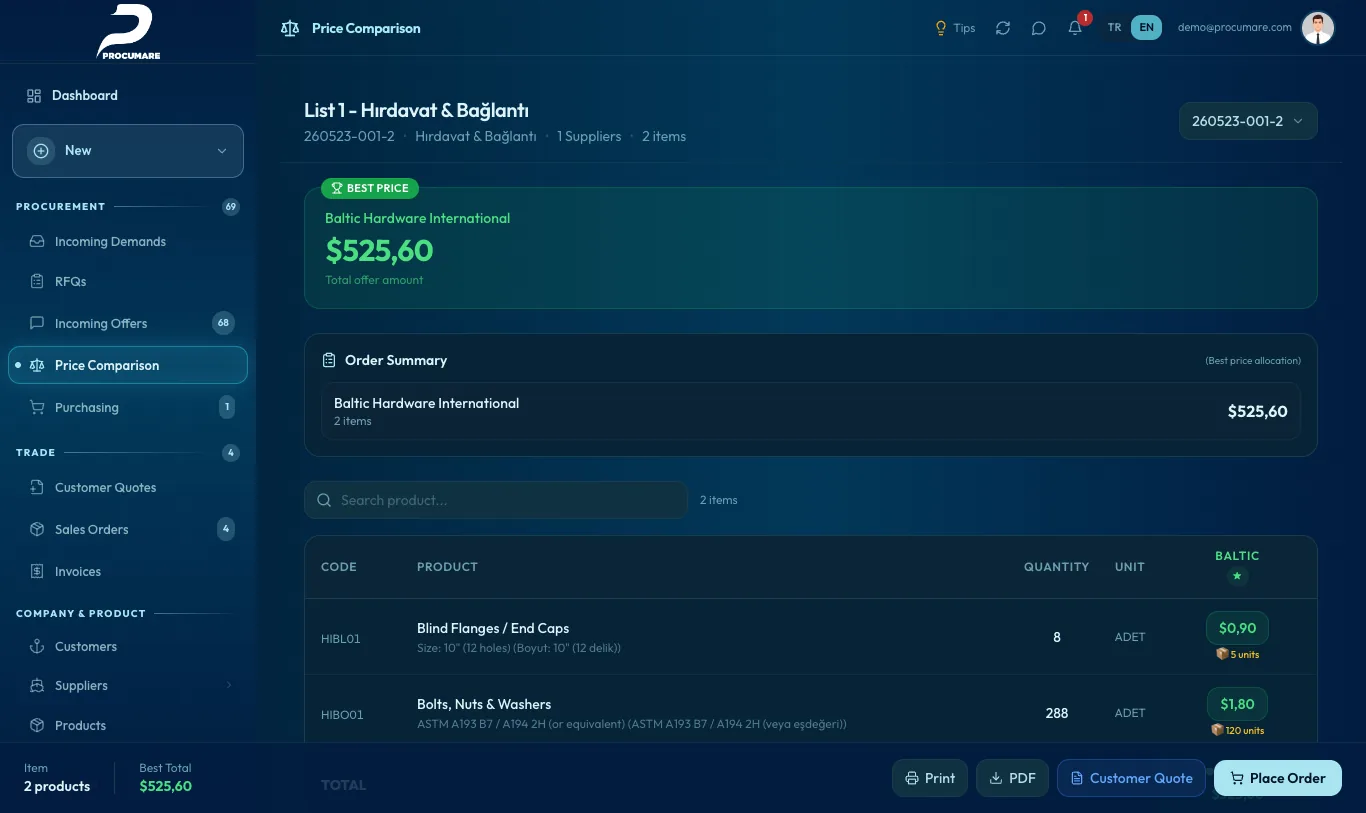The image size is (1366, 813).
Task: Export with the PDF button
Action: 1012,778
